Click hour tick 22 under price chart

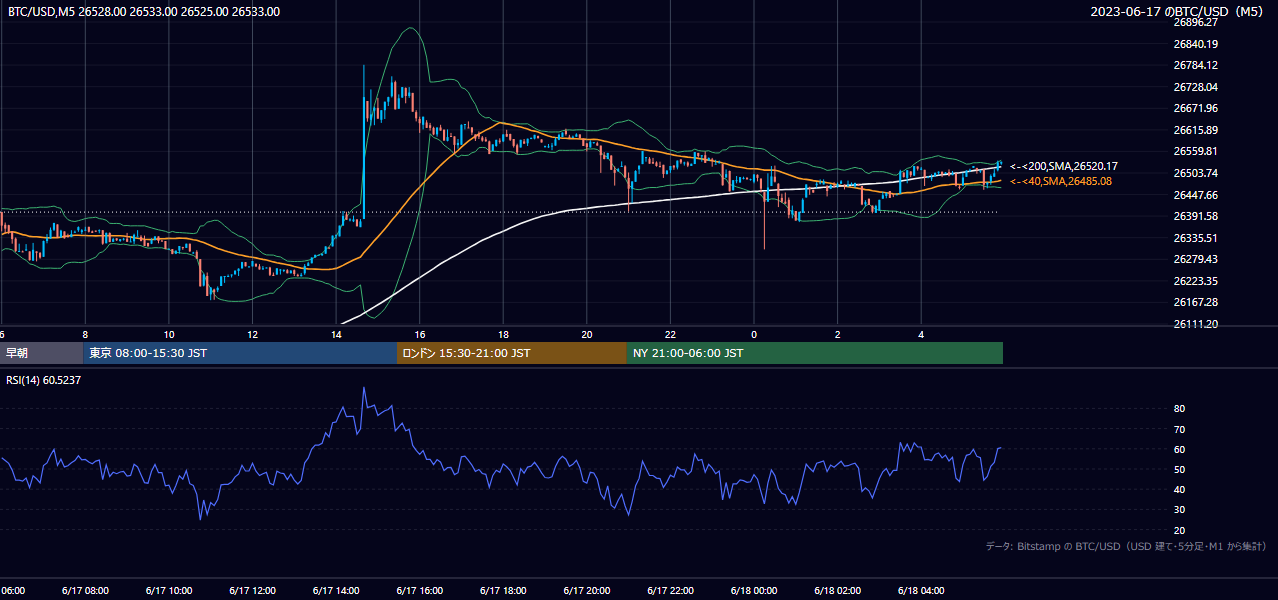click(671, 334)
